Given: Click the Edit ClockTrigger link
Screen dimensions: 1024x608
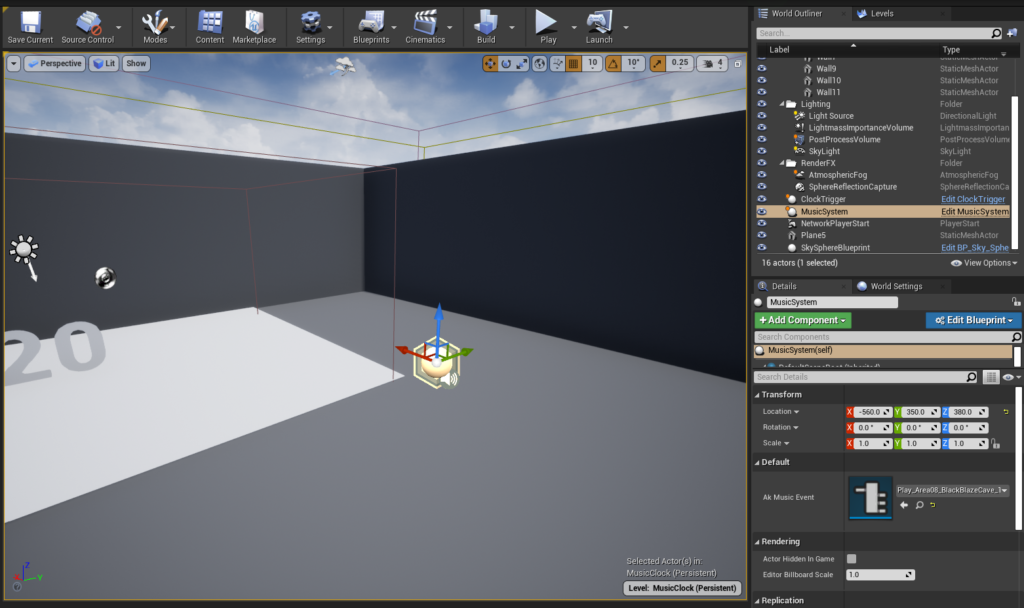Looking at the screenshot, I should click(973, 199).
